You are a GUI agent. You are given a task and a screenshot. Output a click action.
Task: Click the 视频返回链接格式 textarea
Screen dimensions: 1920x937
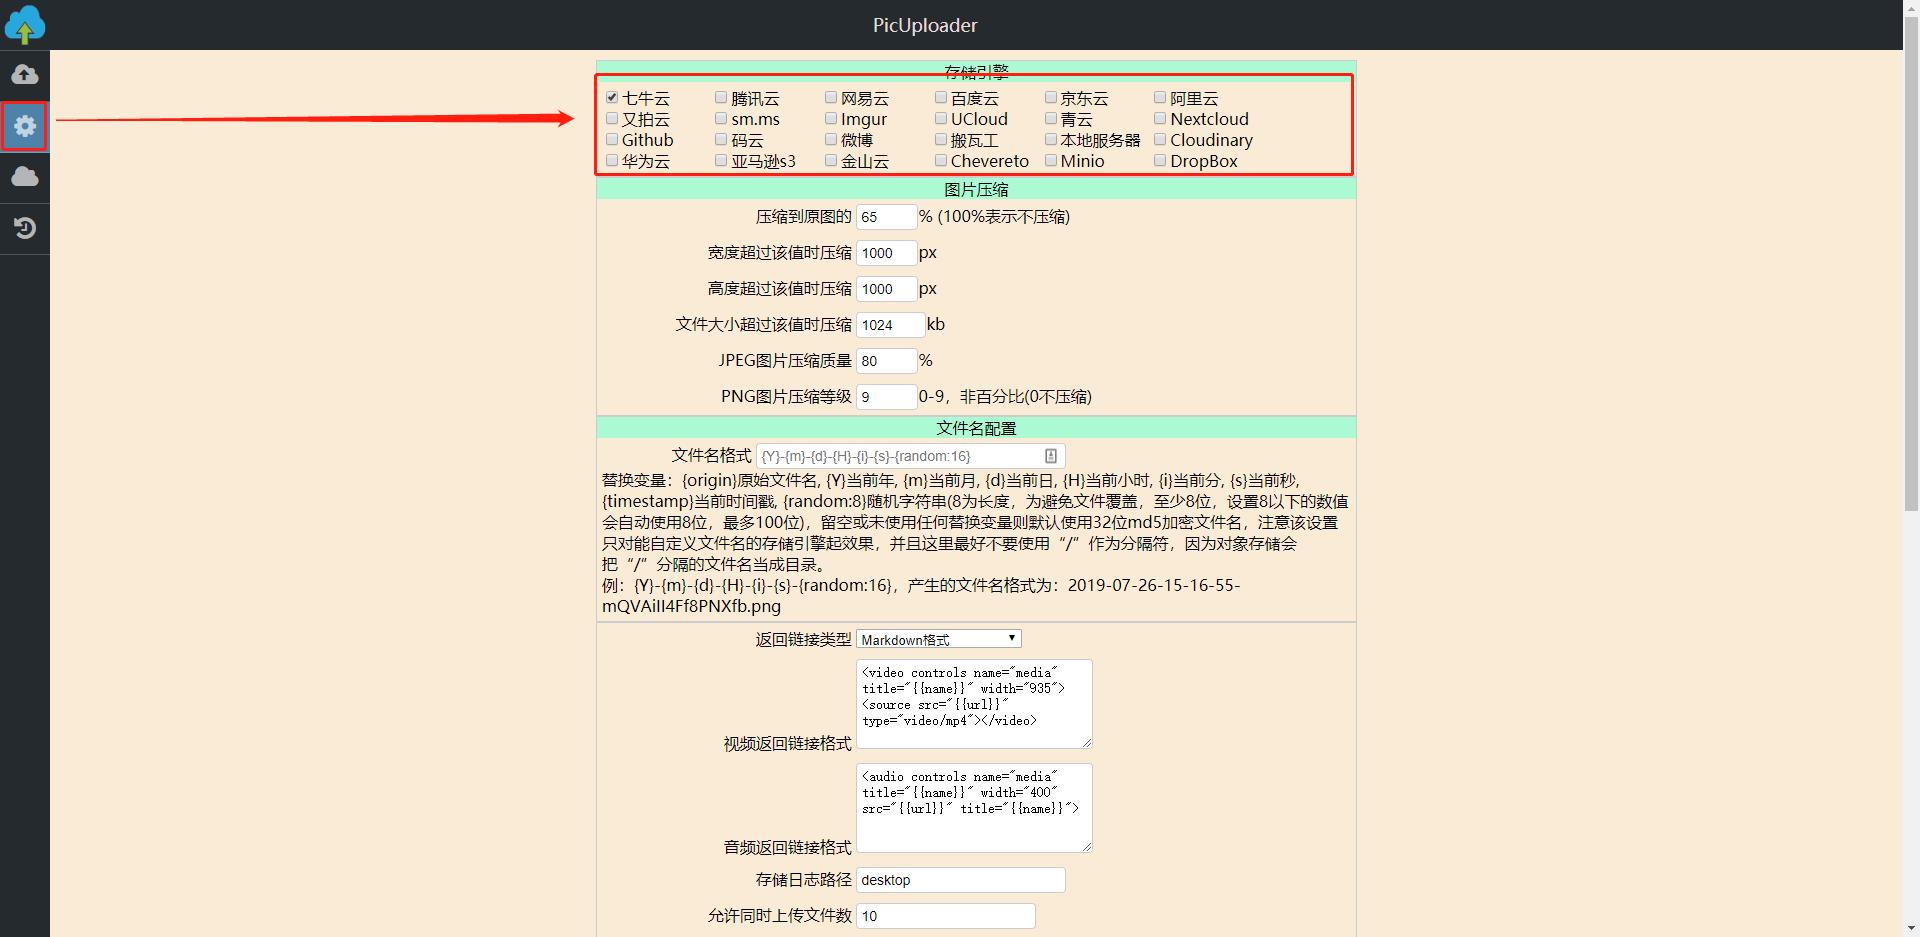click(974, 704)
